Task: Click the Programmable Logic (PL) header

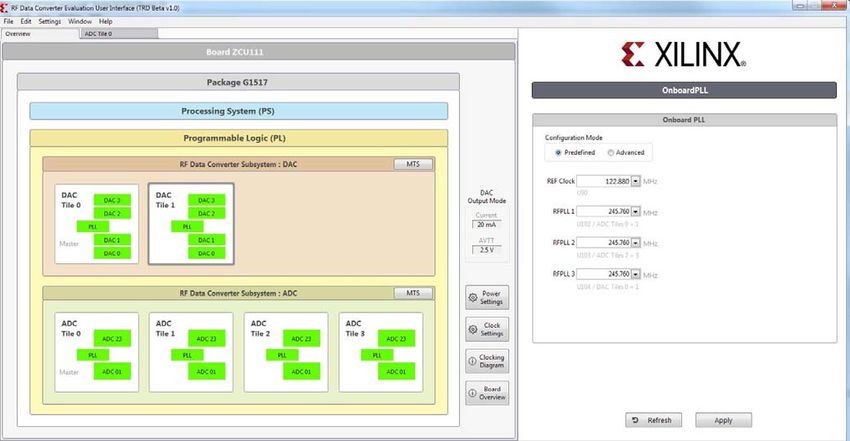Action: (x=239, y=138)
